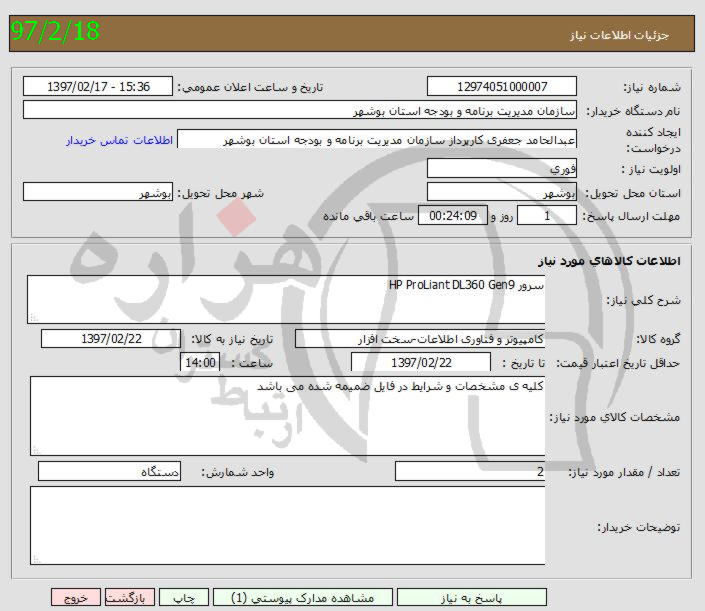Open attached documents 'مشاهده مدارک پیوستی (1)'

click(x=303, y=598)
